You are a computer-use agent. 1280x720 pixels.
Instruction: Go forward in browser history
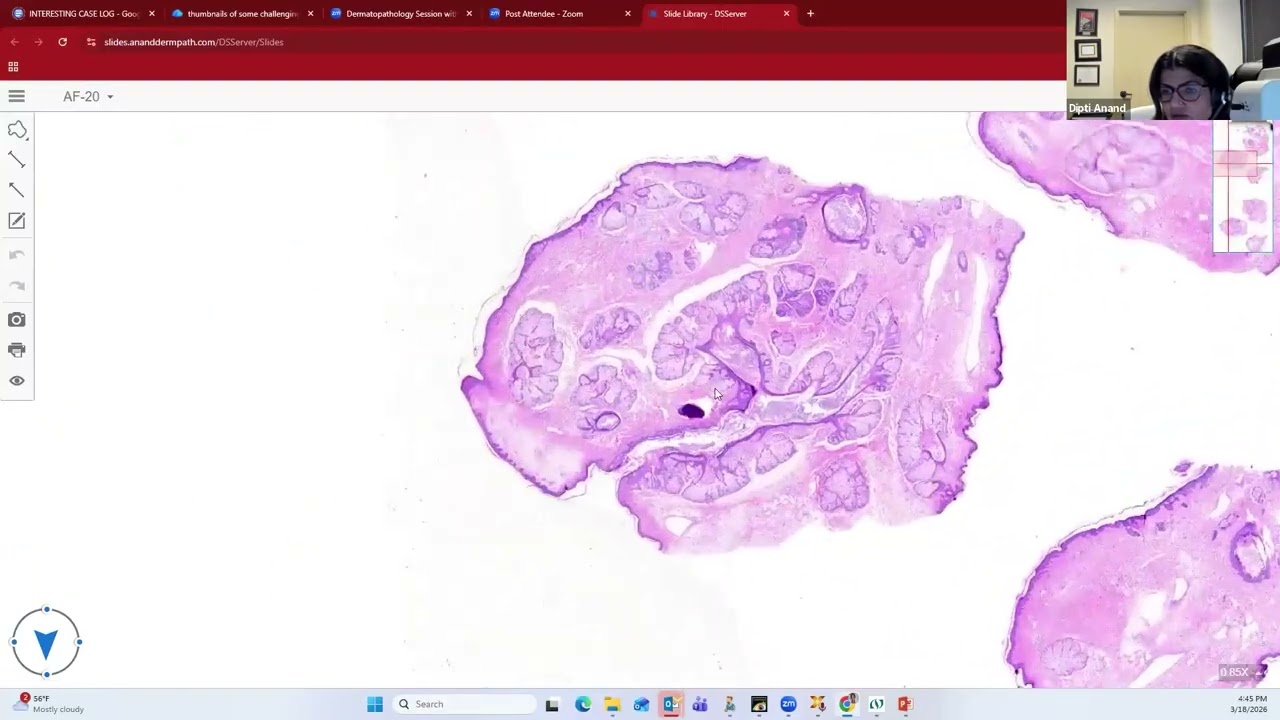[38, 42]
